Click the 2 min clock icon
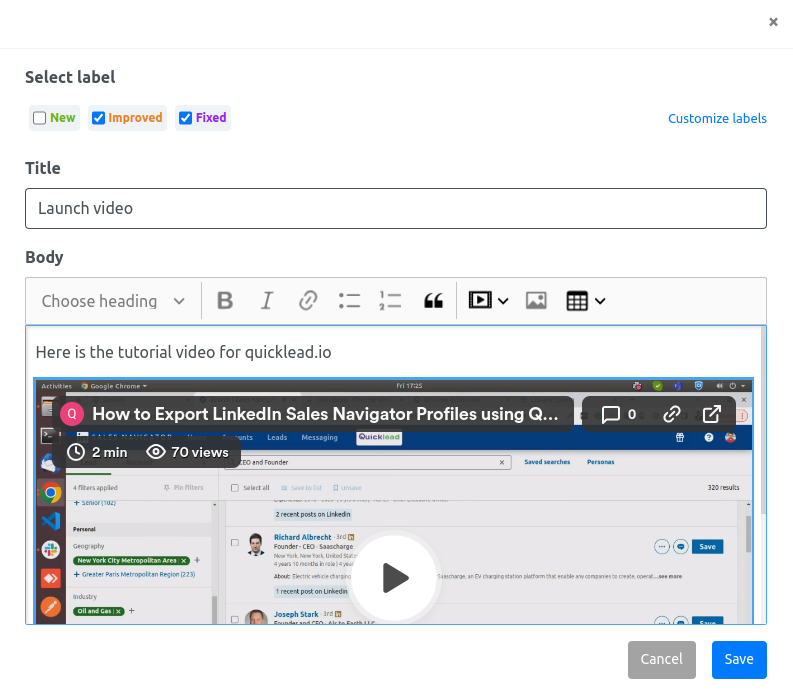This screenshot has width=793, height=694. coord(76,452)
